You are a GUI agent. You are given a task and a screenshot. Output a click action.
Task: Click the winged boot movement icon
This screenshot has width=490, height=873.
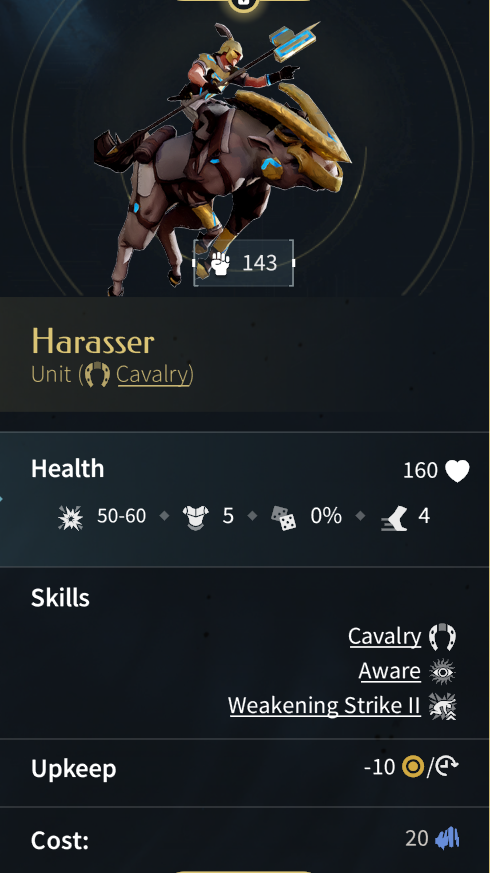click(x=394, y=518)
